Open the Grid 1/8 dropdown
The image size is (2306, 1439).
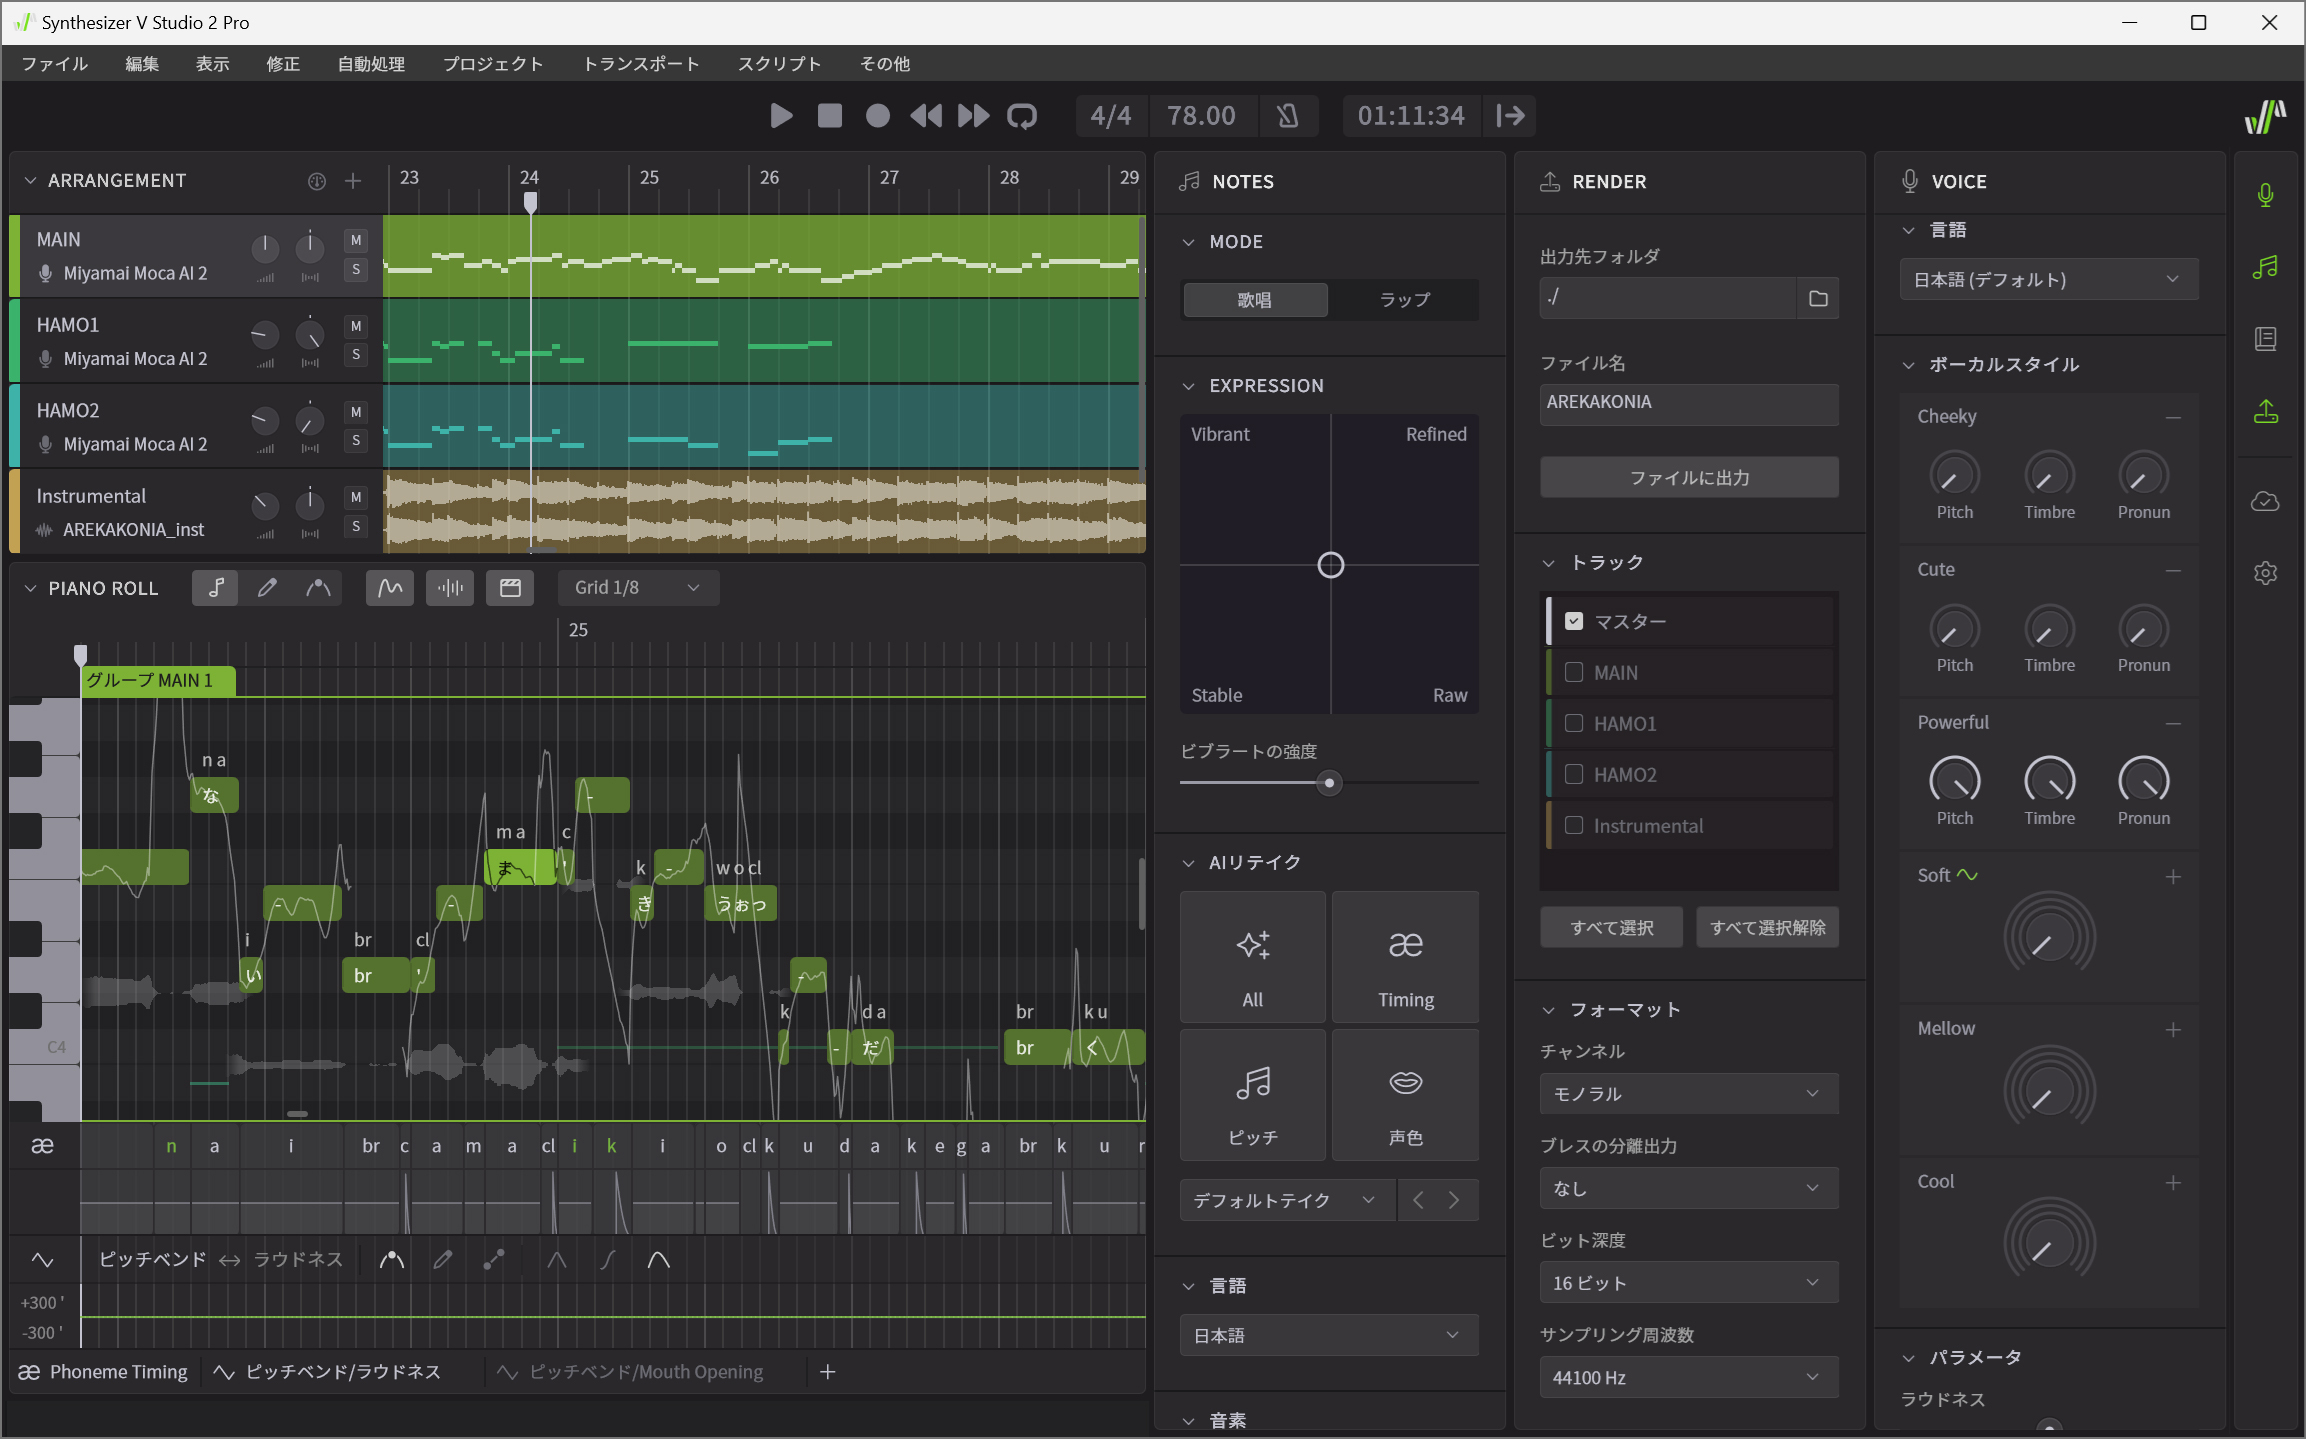click(637, 587)
